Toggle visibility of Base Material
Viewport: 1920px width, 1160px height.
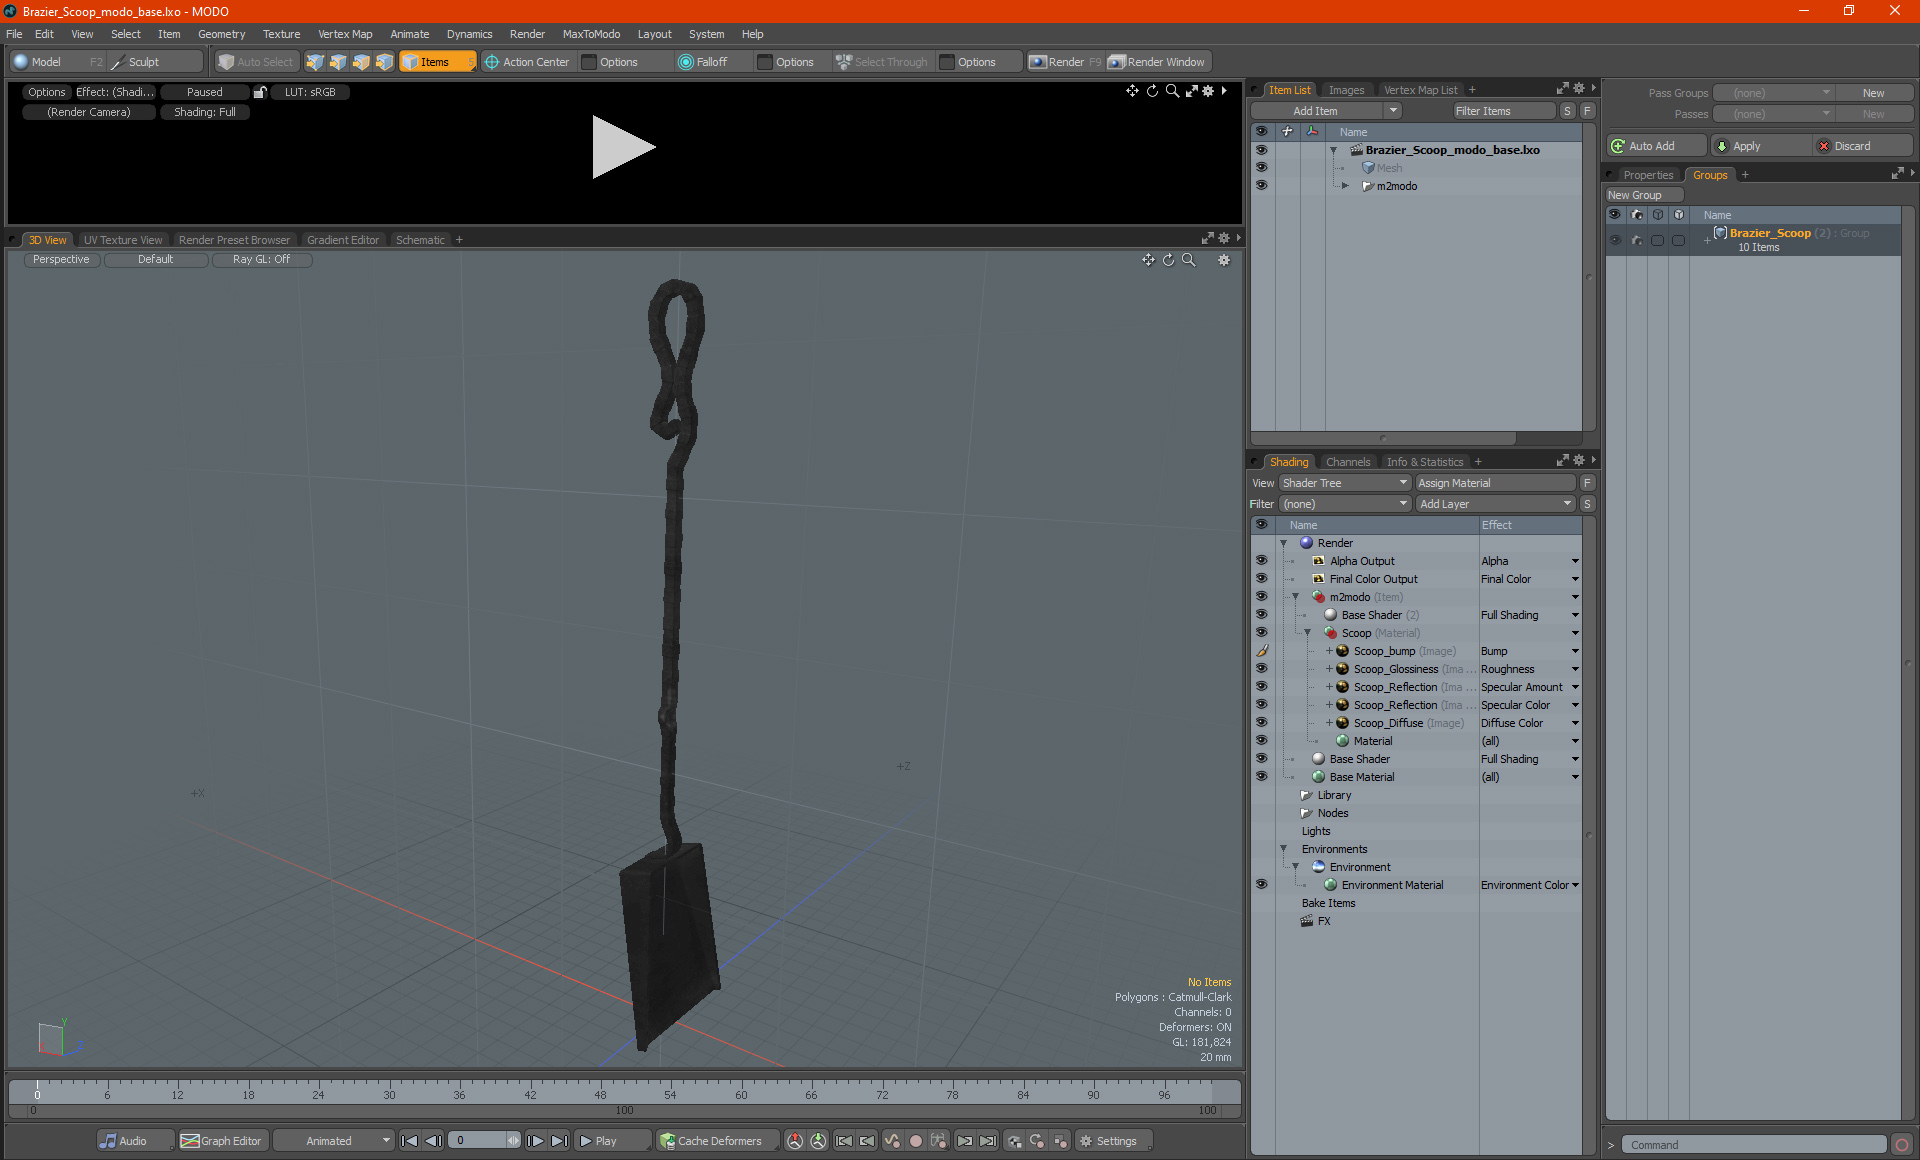coord(1261,777)
